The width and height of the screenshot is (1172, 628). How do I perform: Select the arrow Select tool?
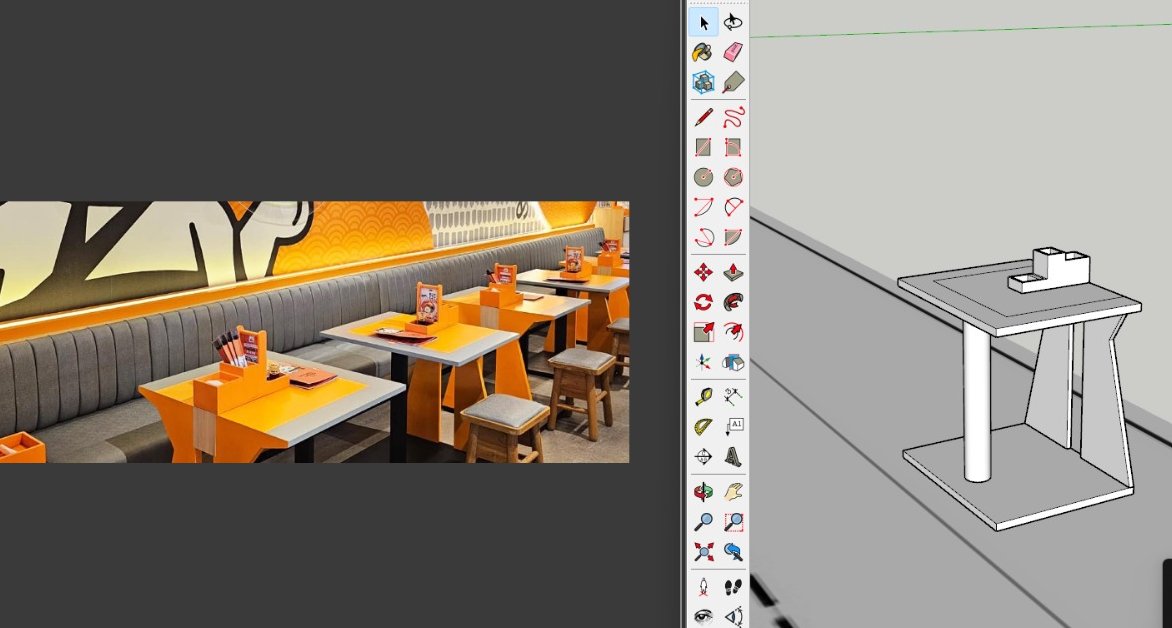pyautogui.click(x=703, y=22)
